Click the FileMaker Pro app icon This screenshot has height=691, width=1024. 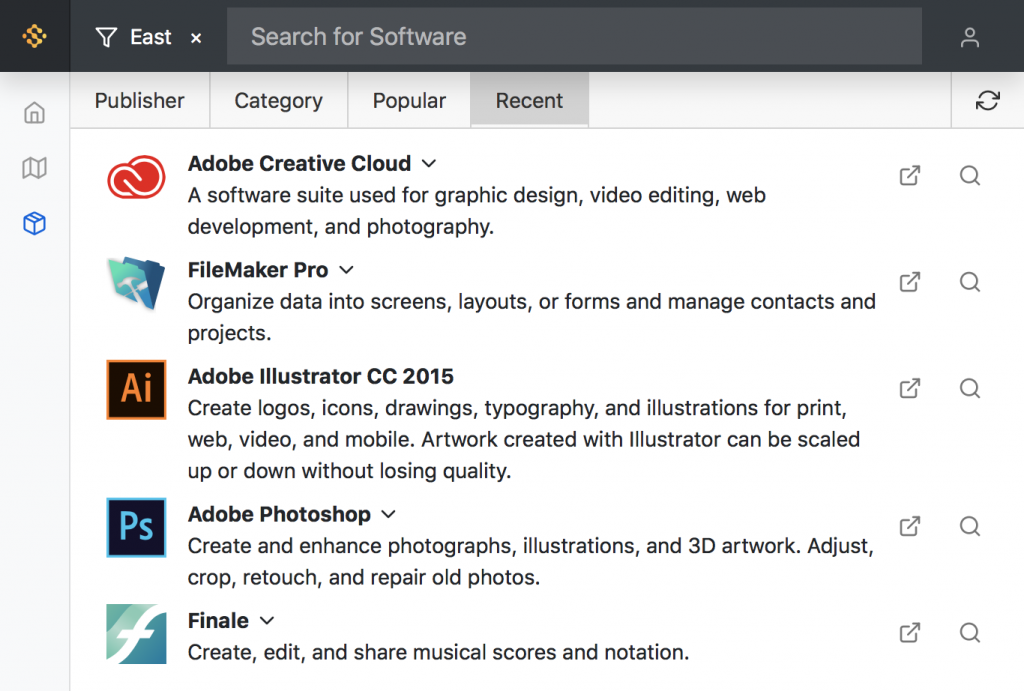[136, 283]
